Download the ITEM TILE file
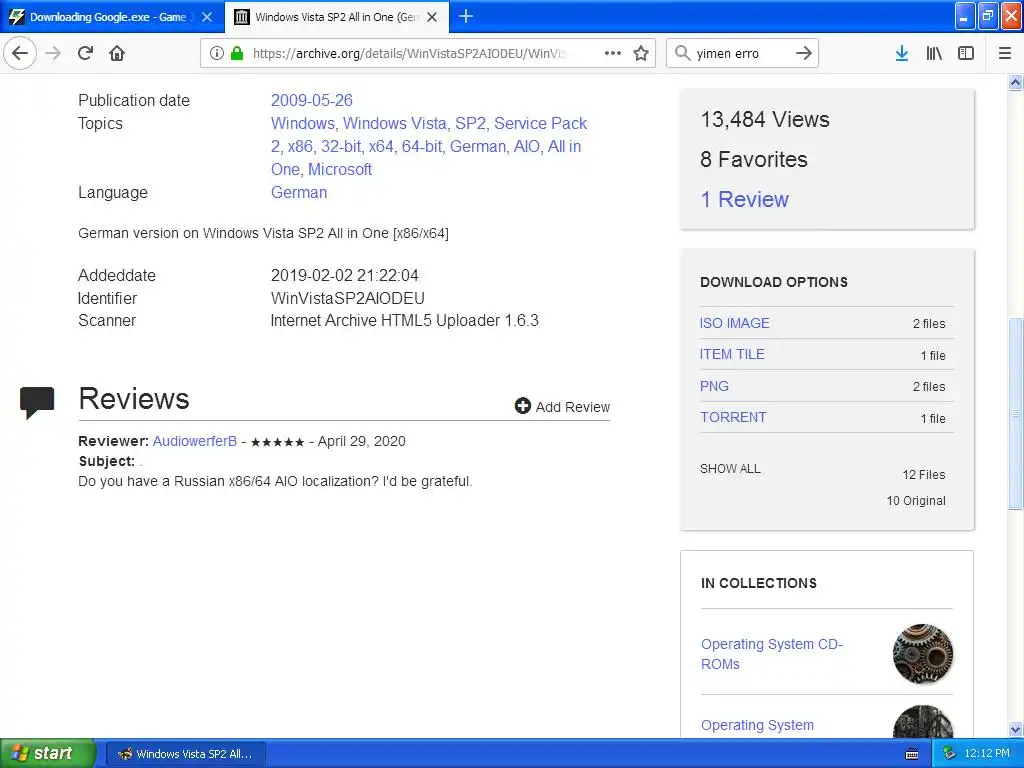The width and height of the screenshot is (1024, 768). point(731,354)
